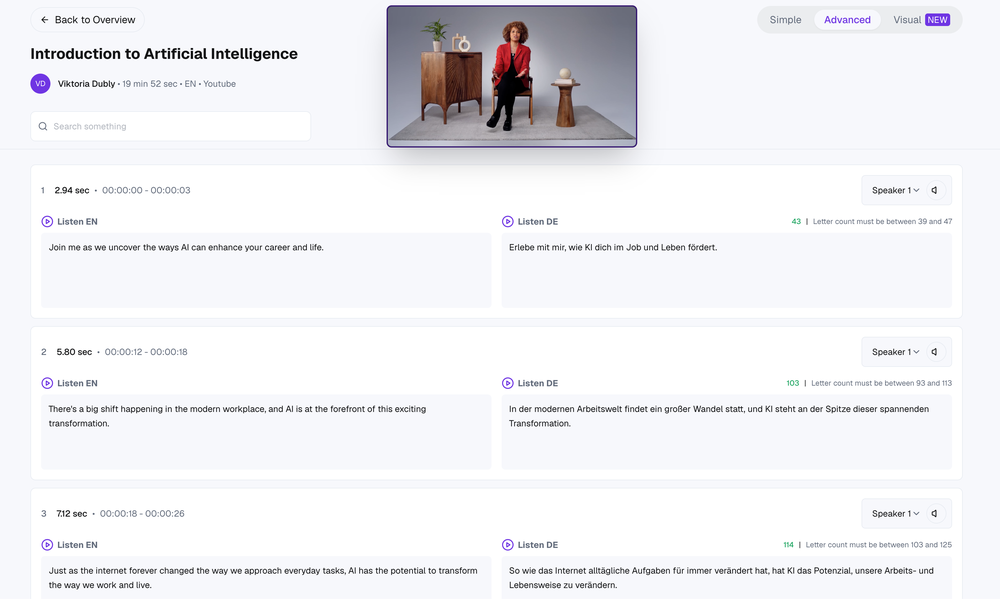
Task: Edit German text 'So wie das Internet'
Action: pos(726,577)
